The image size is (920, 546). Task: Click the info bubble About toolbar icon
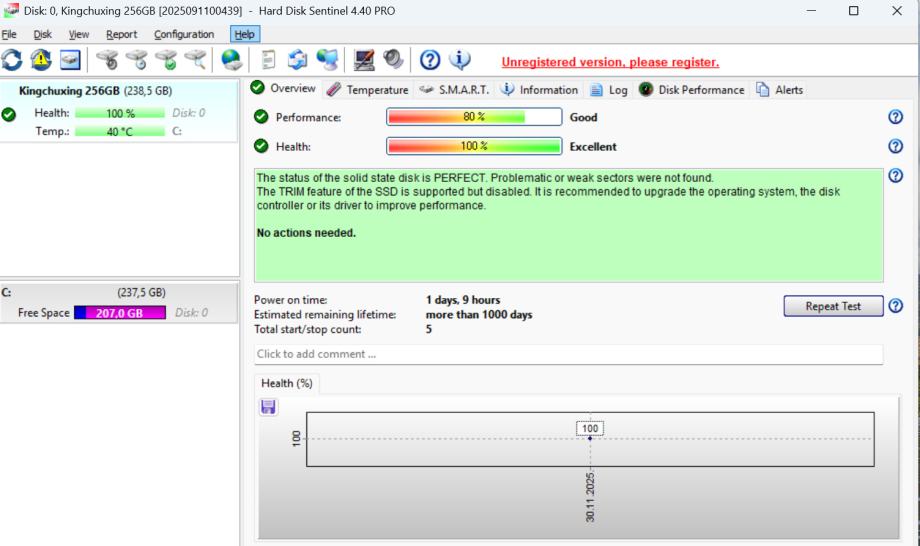point(459,60)
